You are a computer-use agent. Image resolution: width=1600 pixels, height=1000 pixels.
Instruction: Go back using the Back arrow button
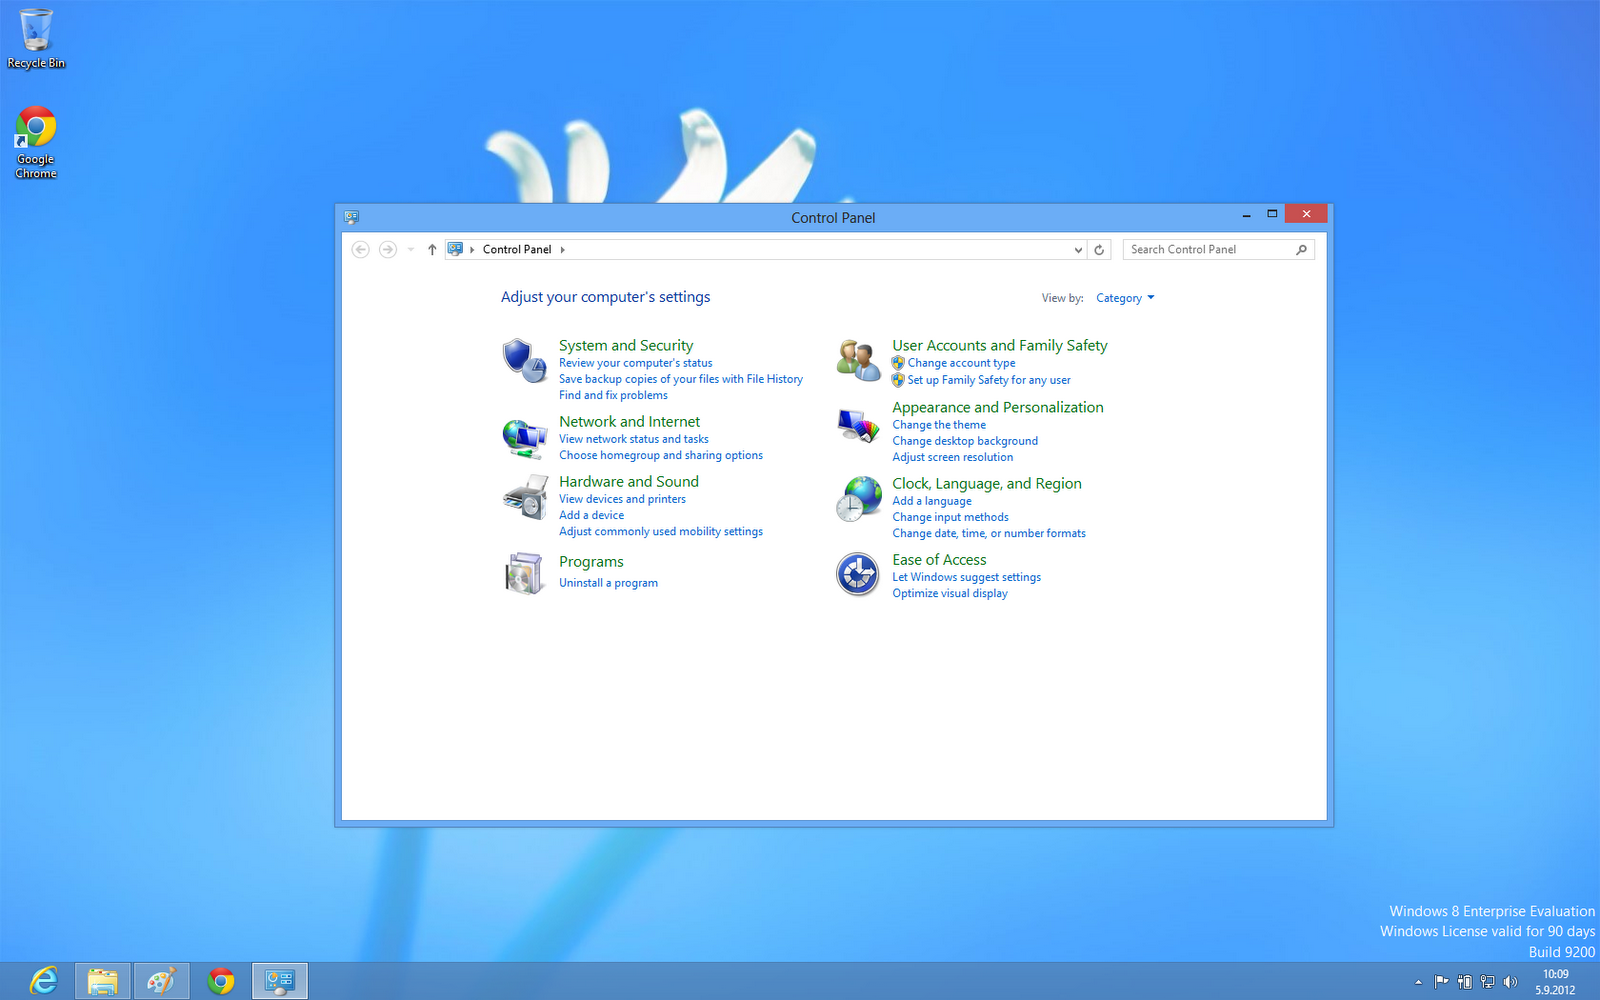[361, 250]
